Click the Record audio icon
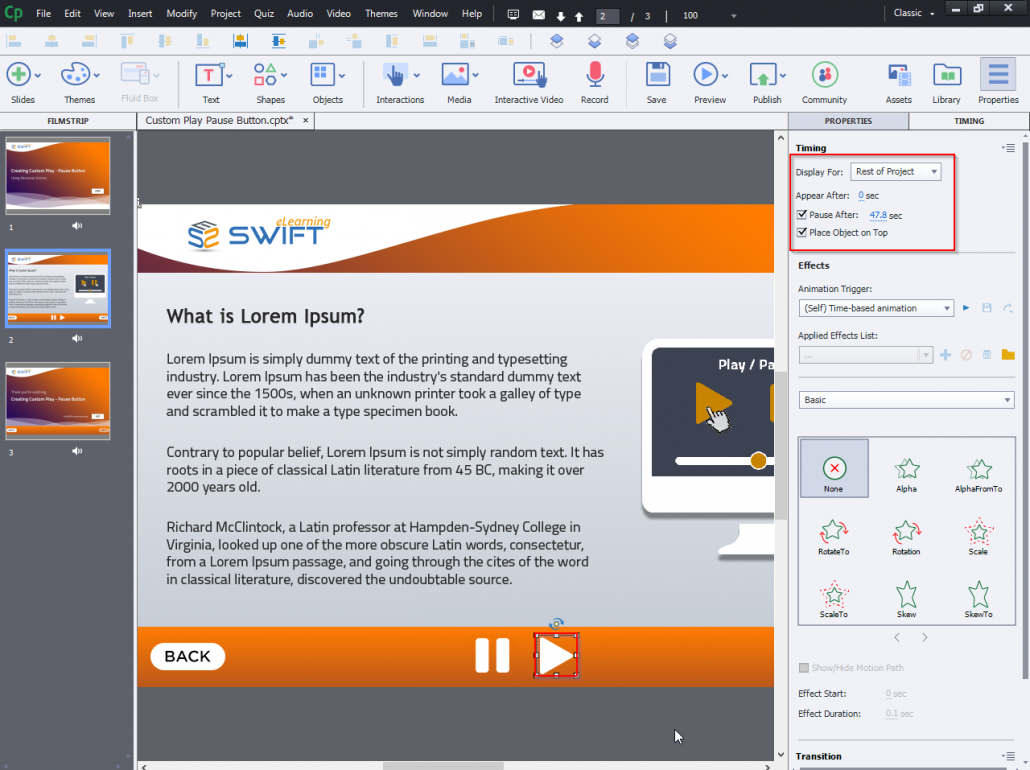This screenshot has height=770, width=1030. pos(594,74)
